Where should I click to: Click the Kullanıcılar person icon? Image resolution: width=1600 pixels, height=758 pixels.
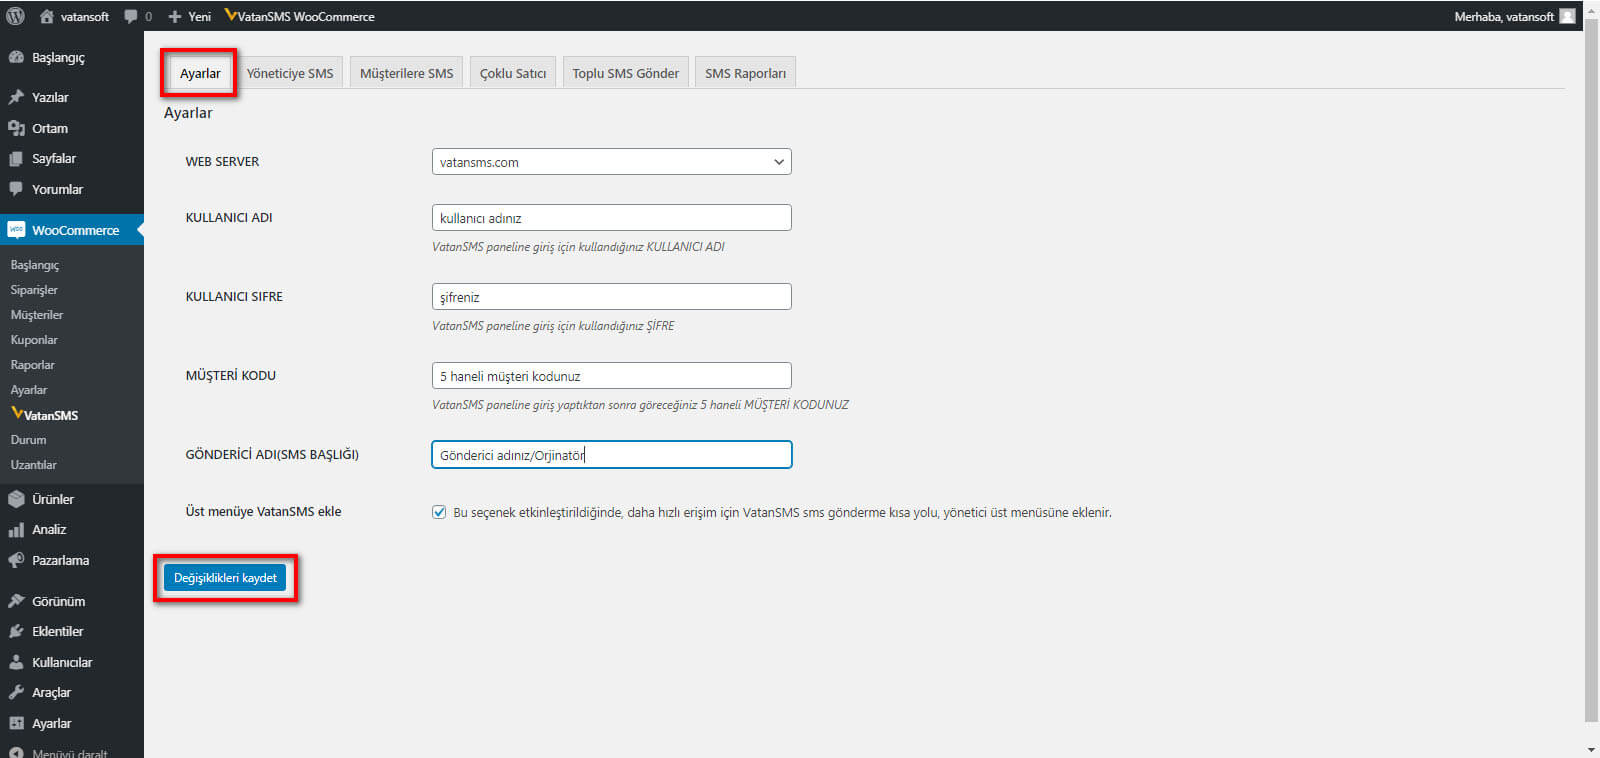[16, 662]
